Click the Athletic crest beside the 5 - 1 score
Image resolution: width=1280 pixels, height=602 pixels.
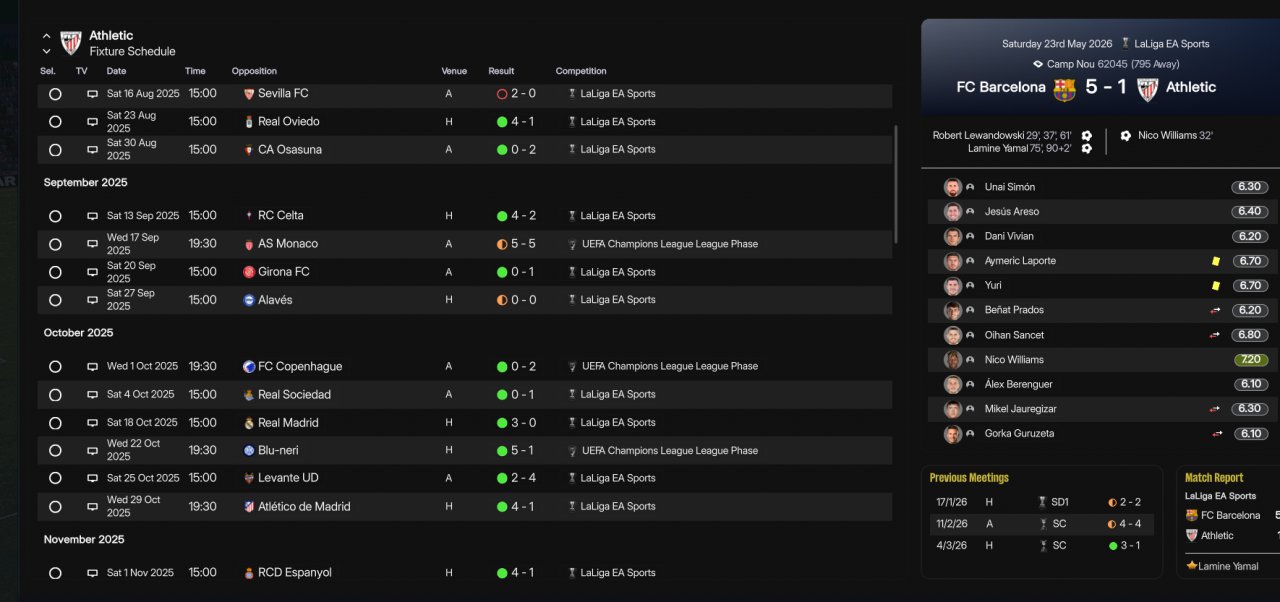point(1148,89)
